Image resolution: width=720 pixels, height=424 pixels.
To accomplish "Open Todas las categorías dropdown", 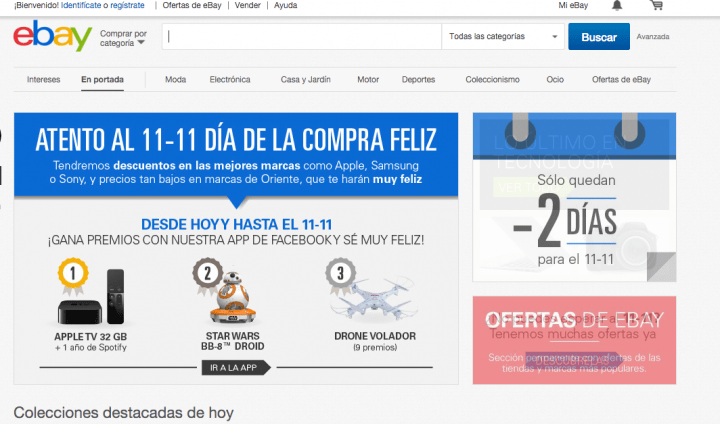I will coord(503,36).
